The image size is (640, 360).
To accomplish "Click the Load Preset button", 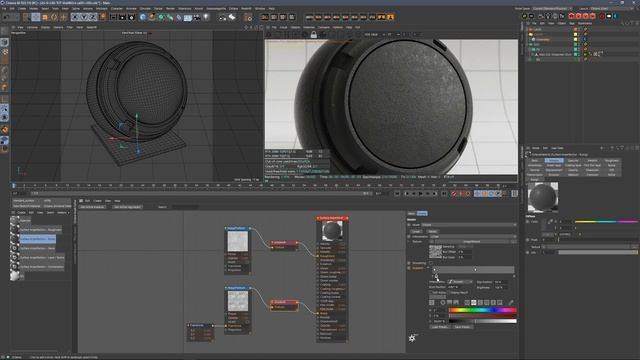I will click(x=440, y=327).
